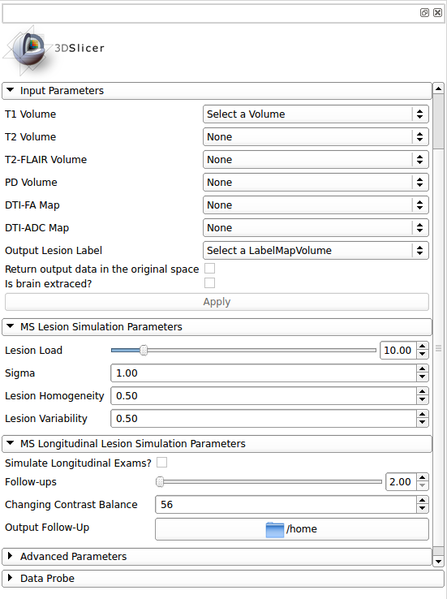Decrease the Sigma value with down arrow
This screenshot has height=599, width=447.
coord(422,377)
